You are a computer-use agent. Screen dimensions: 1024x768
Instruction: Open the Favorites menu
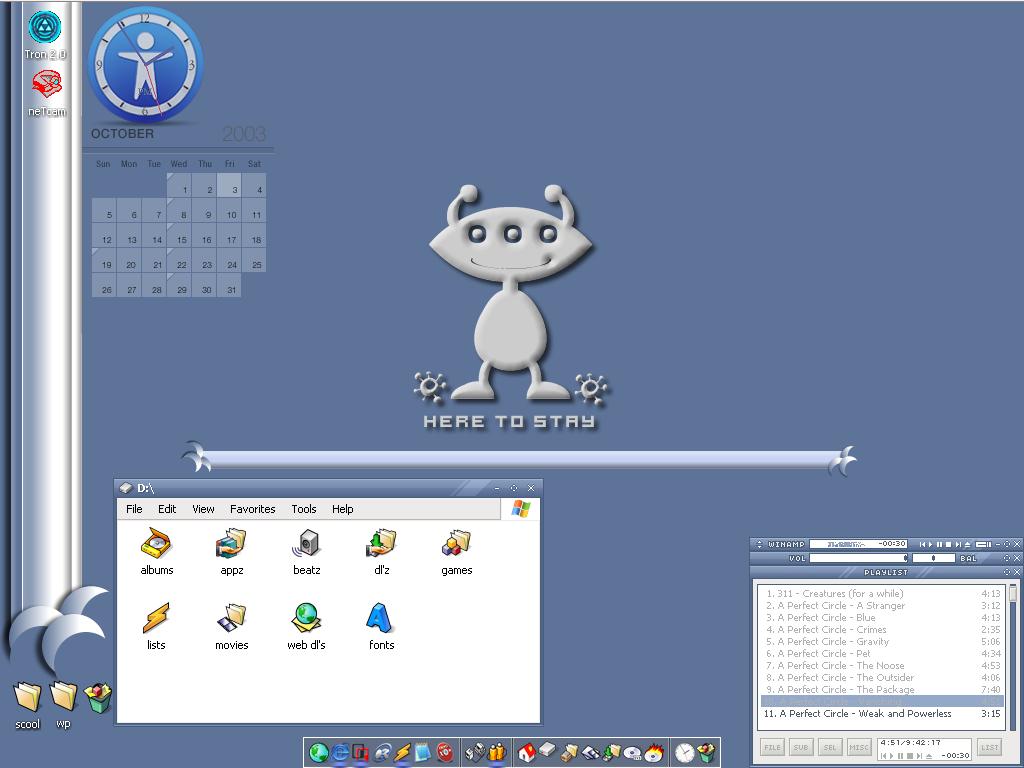click(252, 509)
